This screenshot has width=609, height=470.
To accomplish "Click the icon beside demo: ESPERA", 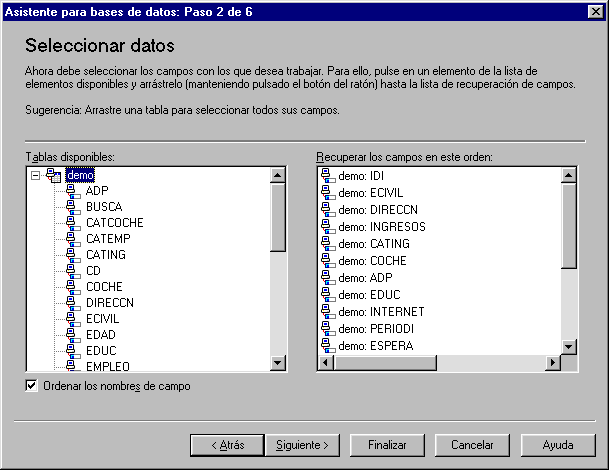I will click(328, 346).
